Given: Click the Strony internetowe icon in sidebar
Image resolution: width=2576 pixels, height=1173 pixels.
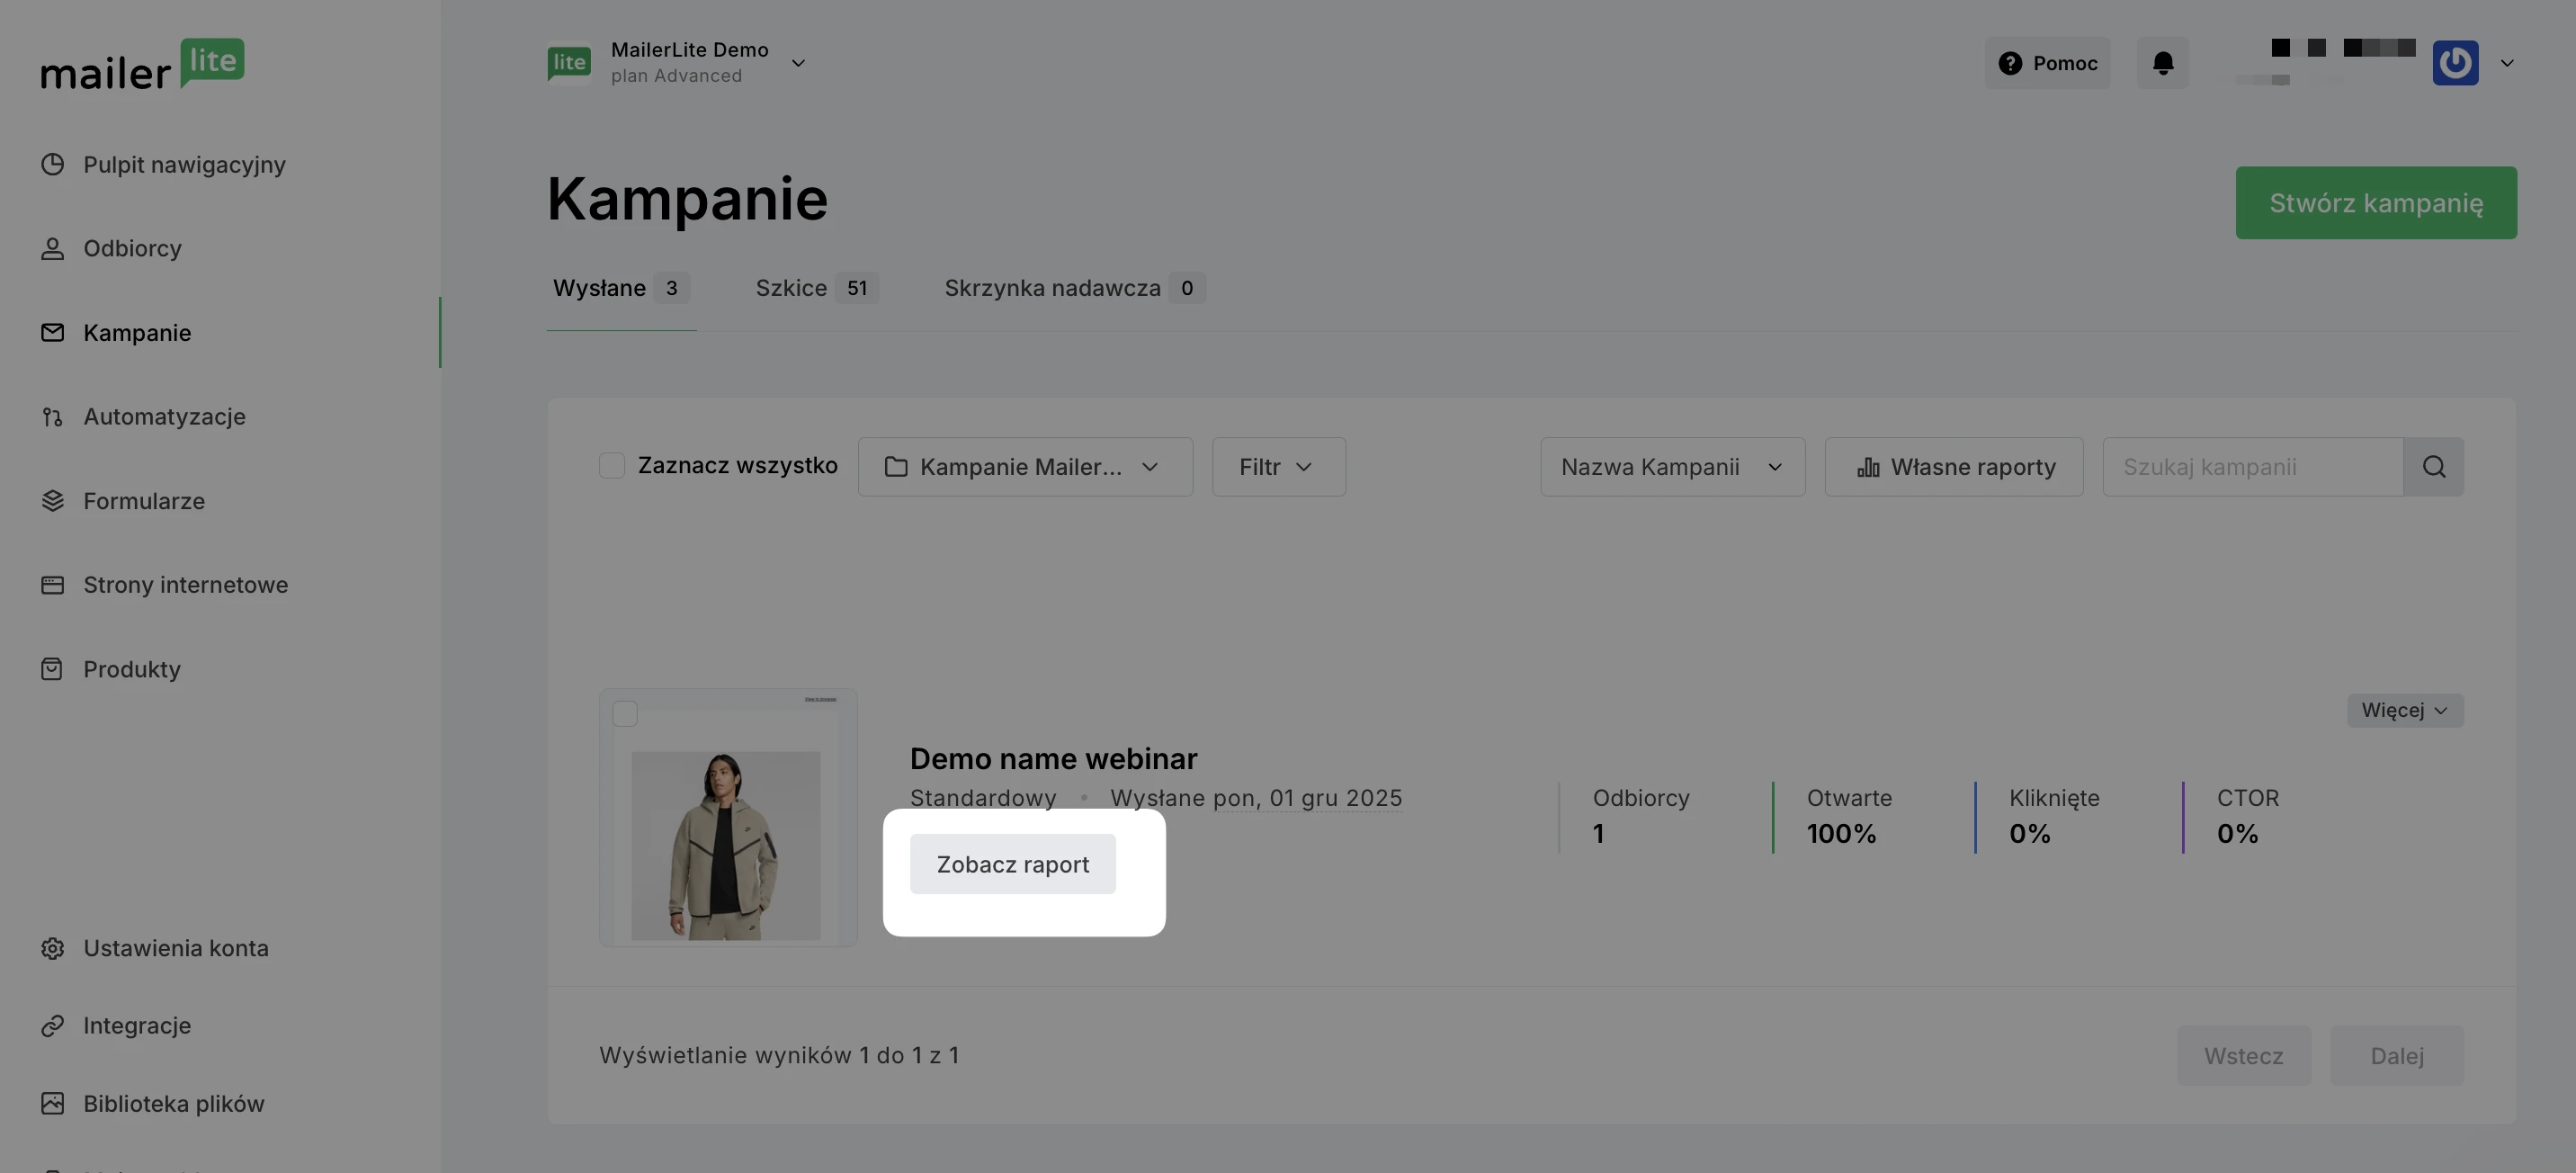Looking at the screenshot, I should (52, 585).
